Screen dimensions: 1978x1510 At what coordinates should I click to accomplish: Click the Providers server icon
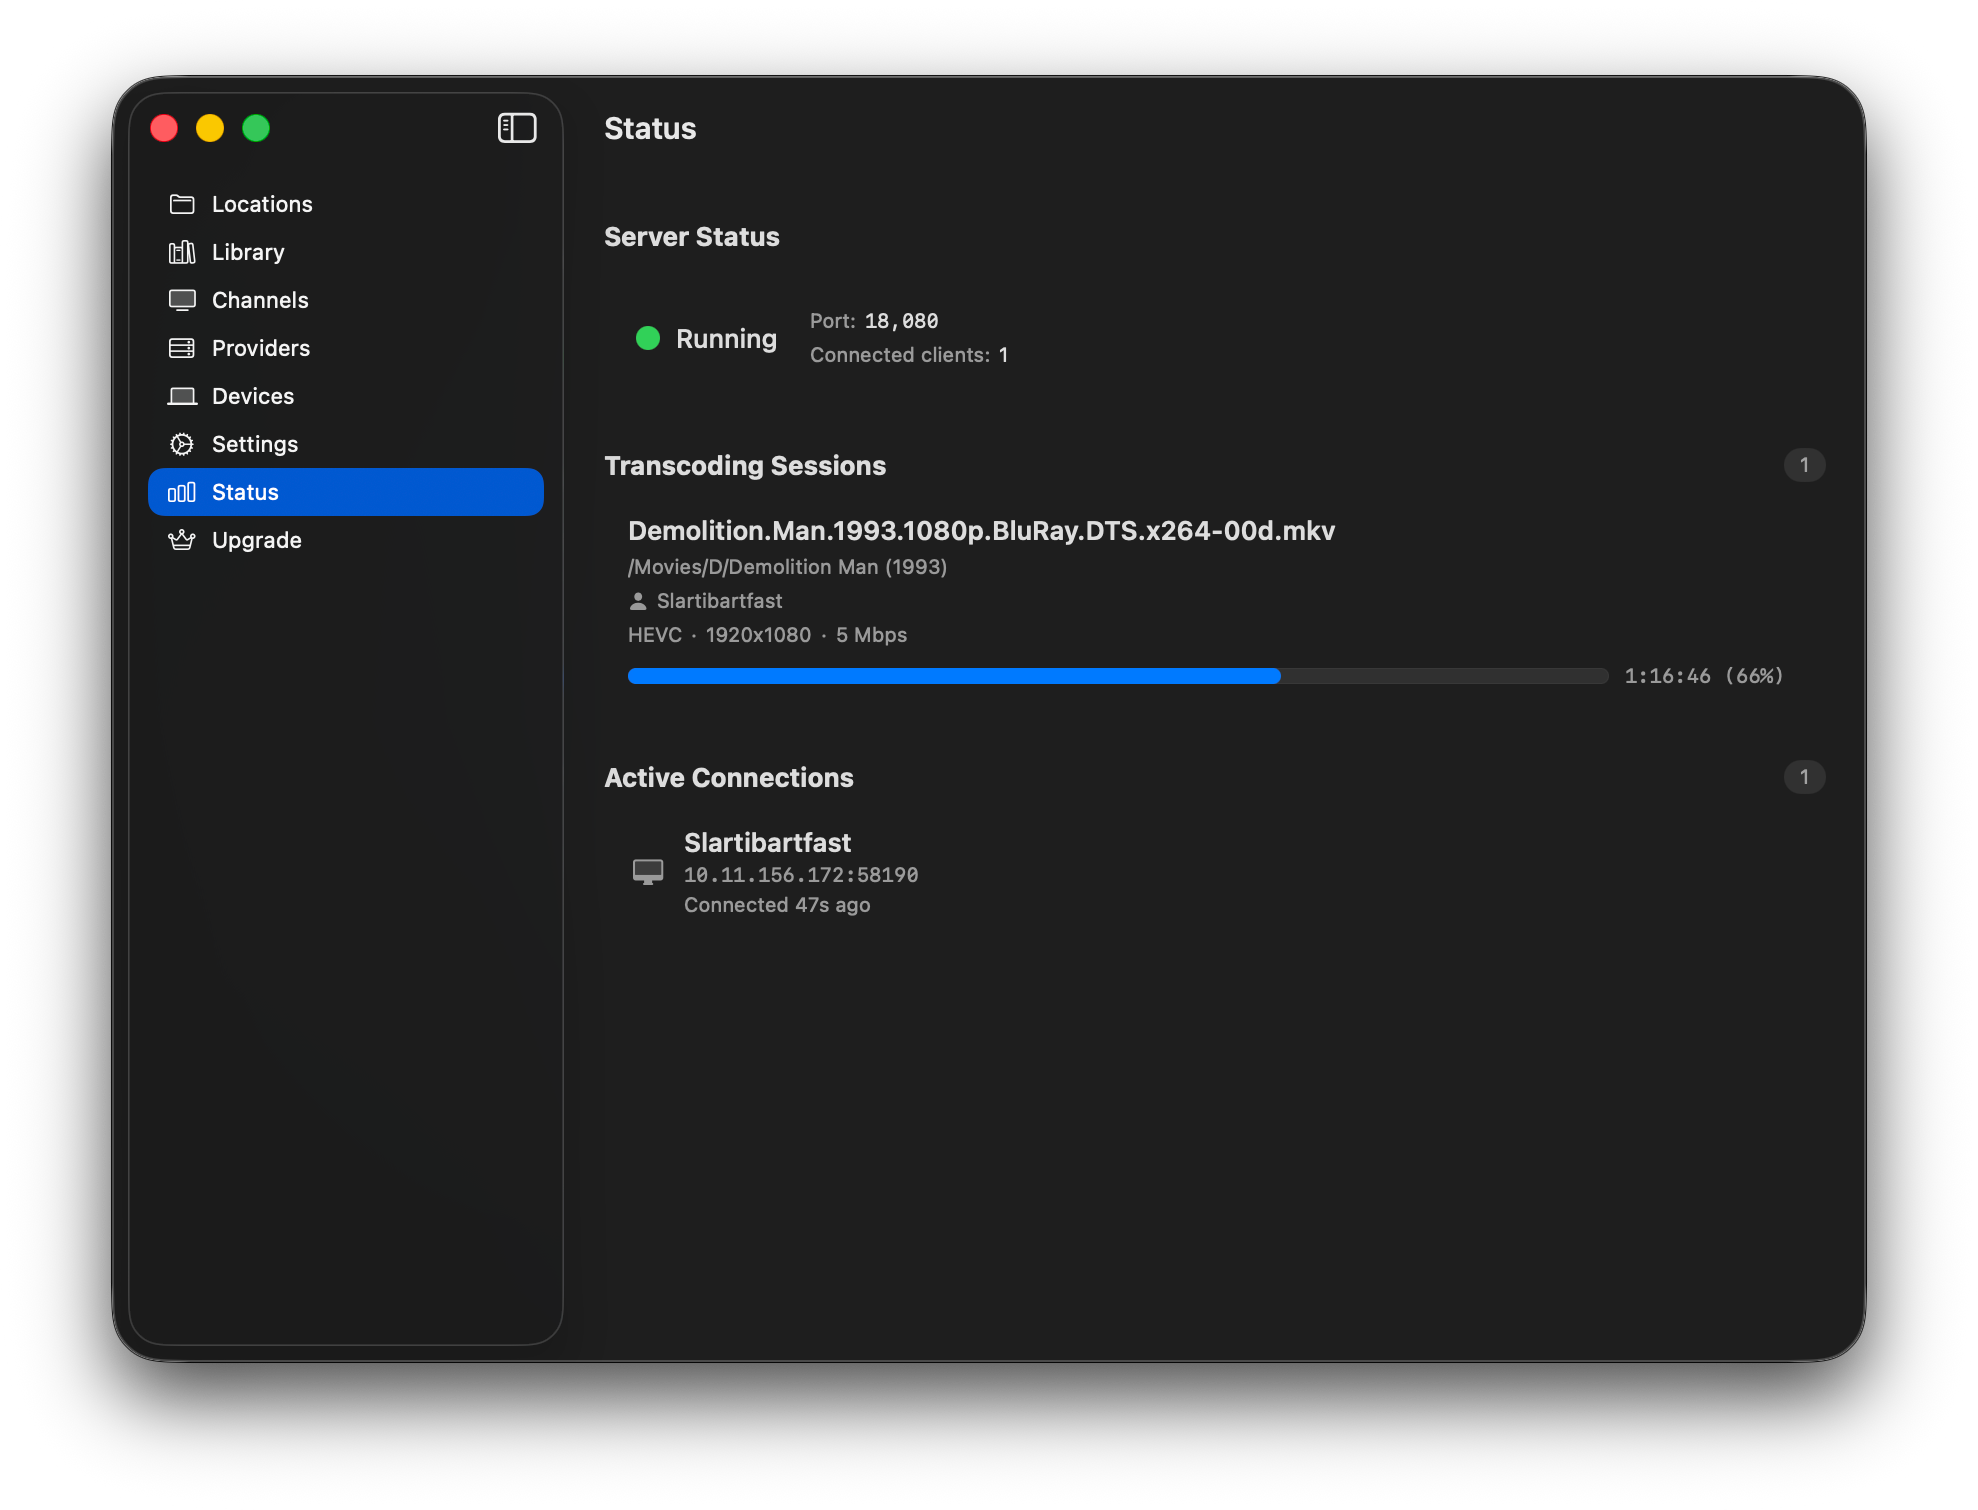click(182, 348)
